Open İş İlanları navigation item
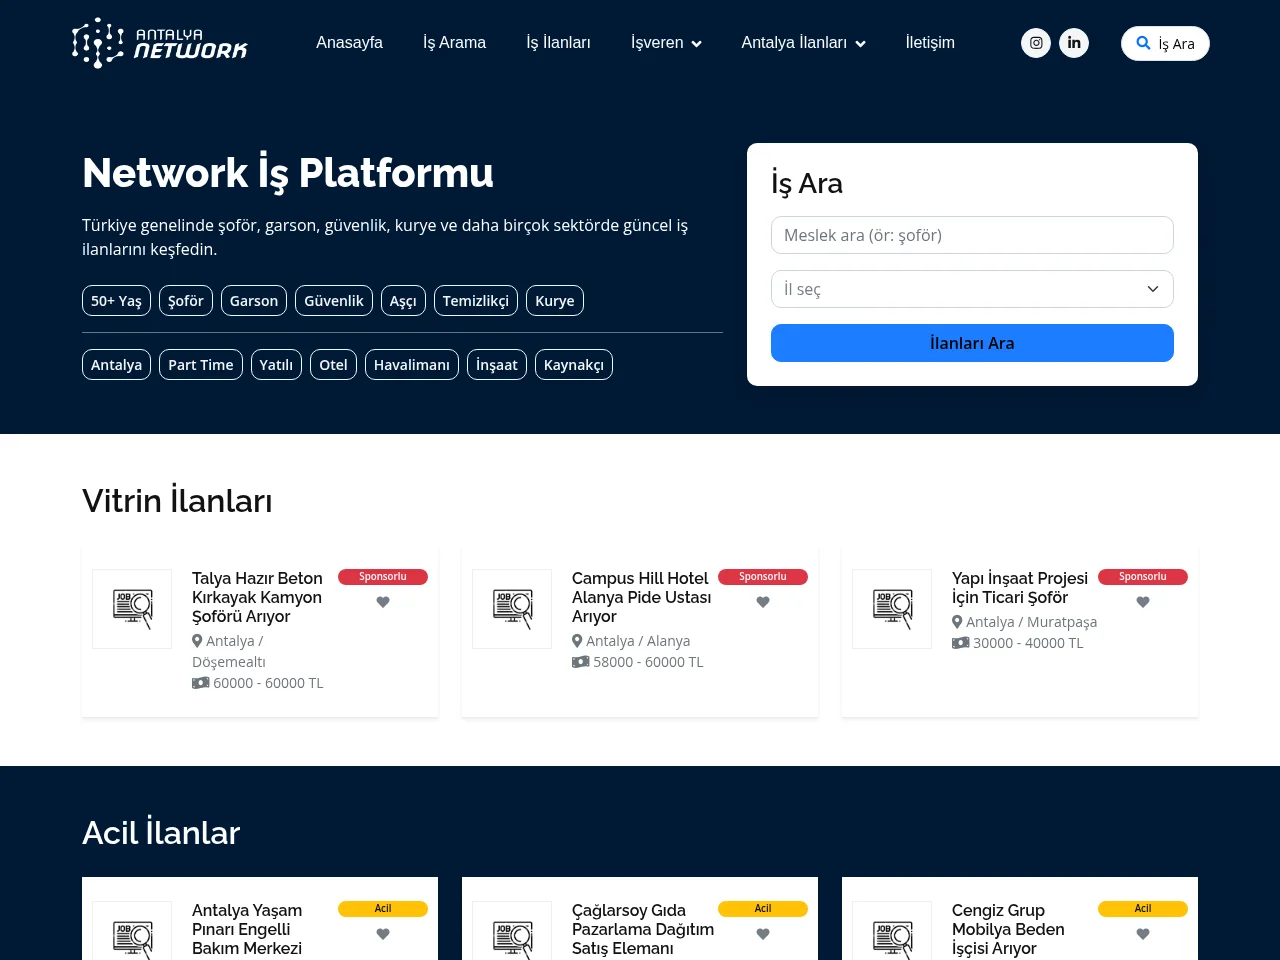 558,43
